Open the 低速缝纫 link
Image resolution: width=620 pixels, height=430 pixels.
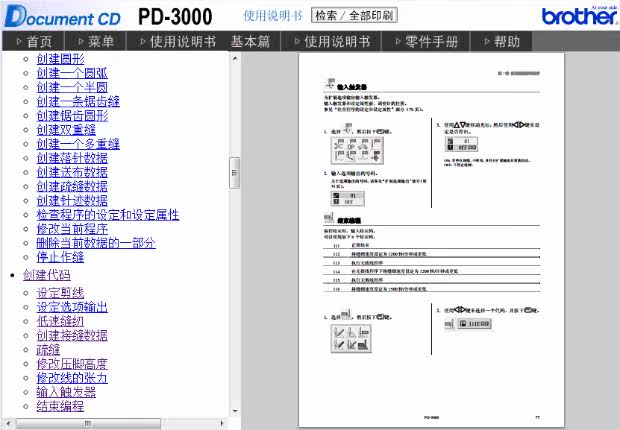click(x=60, y=322)
